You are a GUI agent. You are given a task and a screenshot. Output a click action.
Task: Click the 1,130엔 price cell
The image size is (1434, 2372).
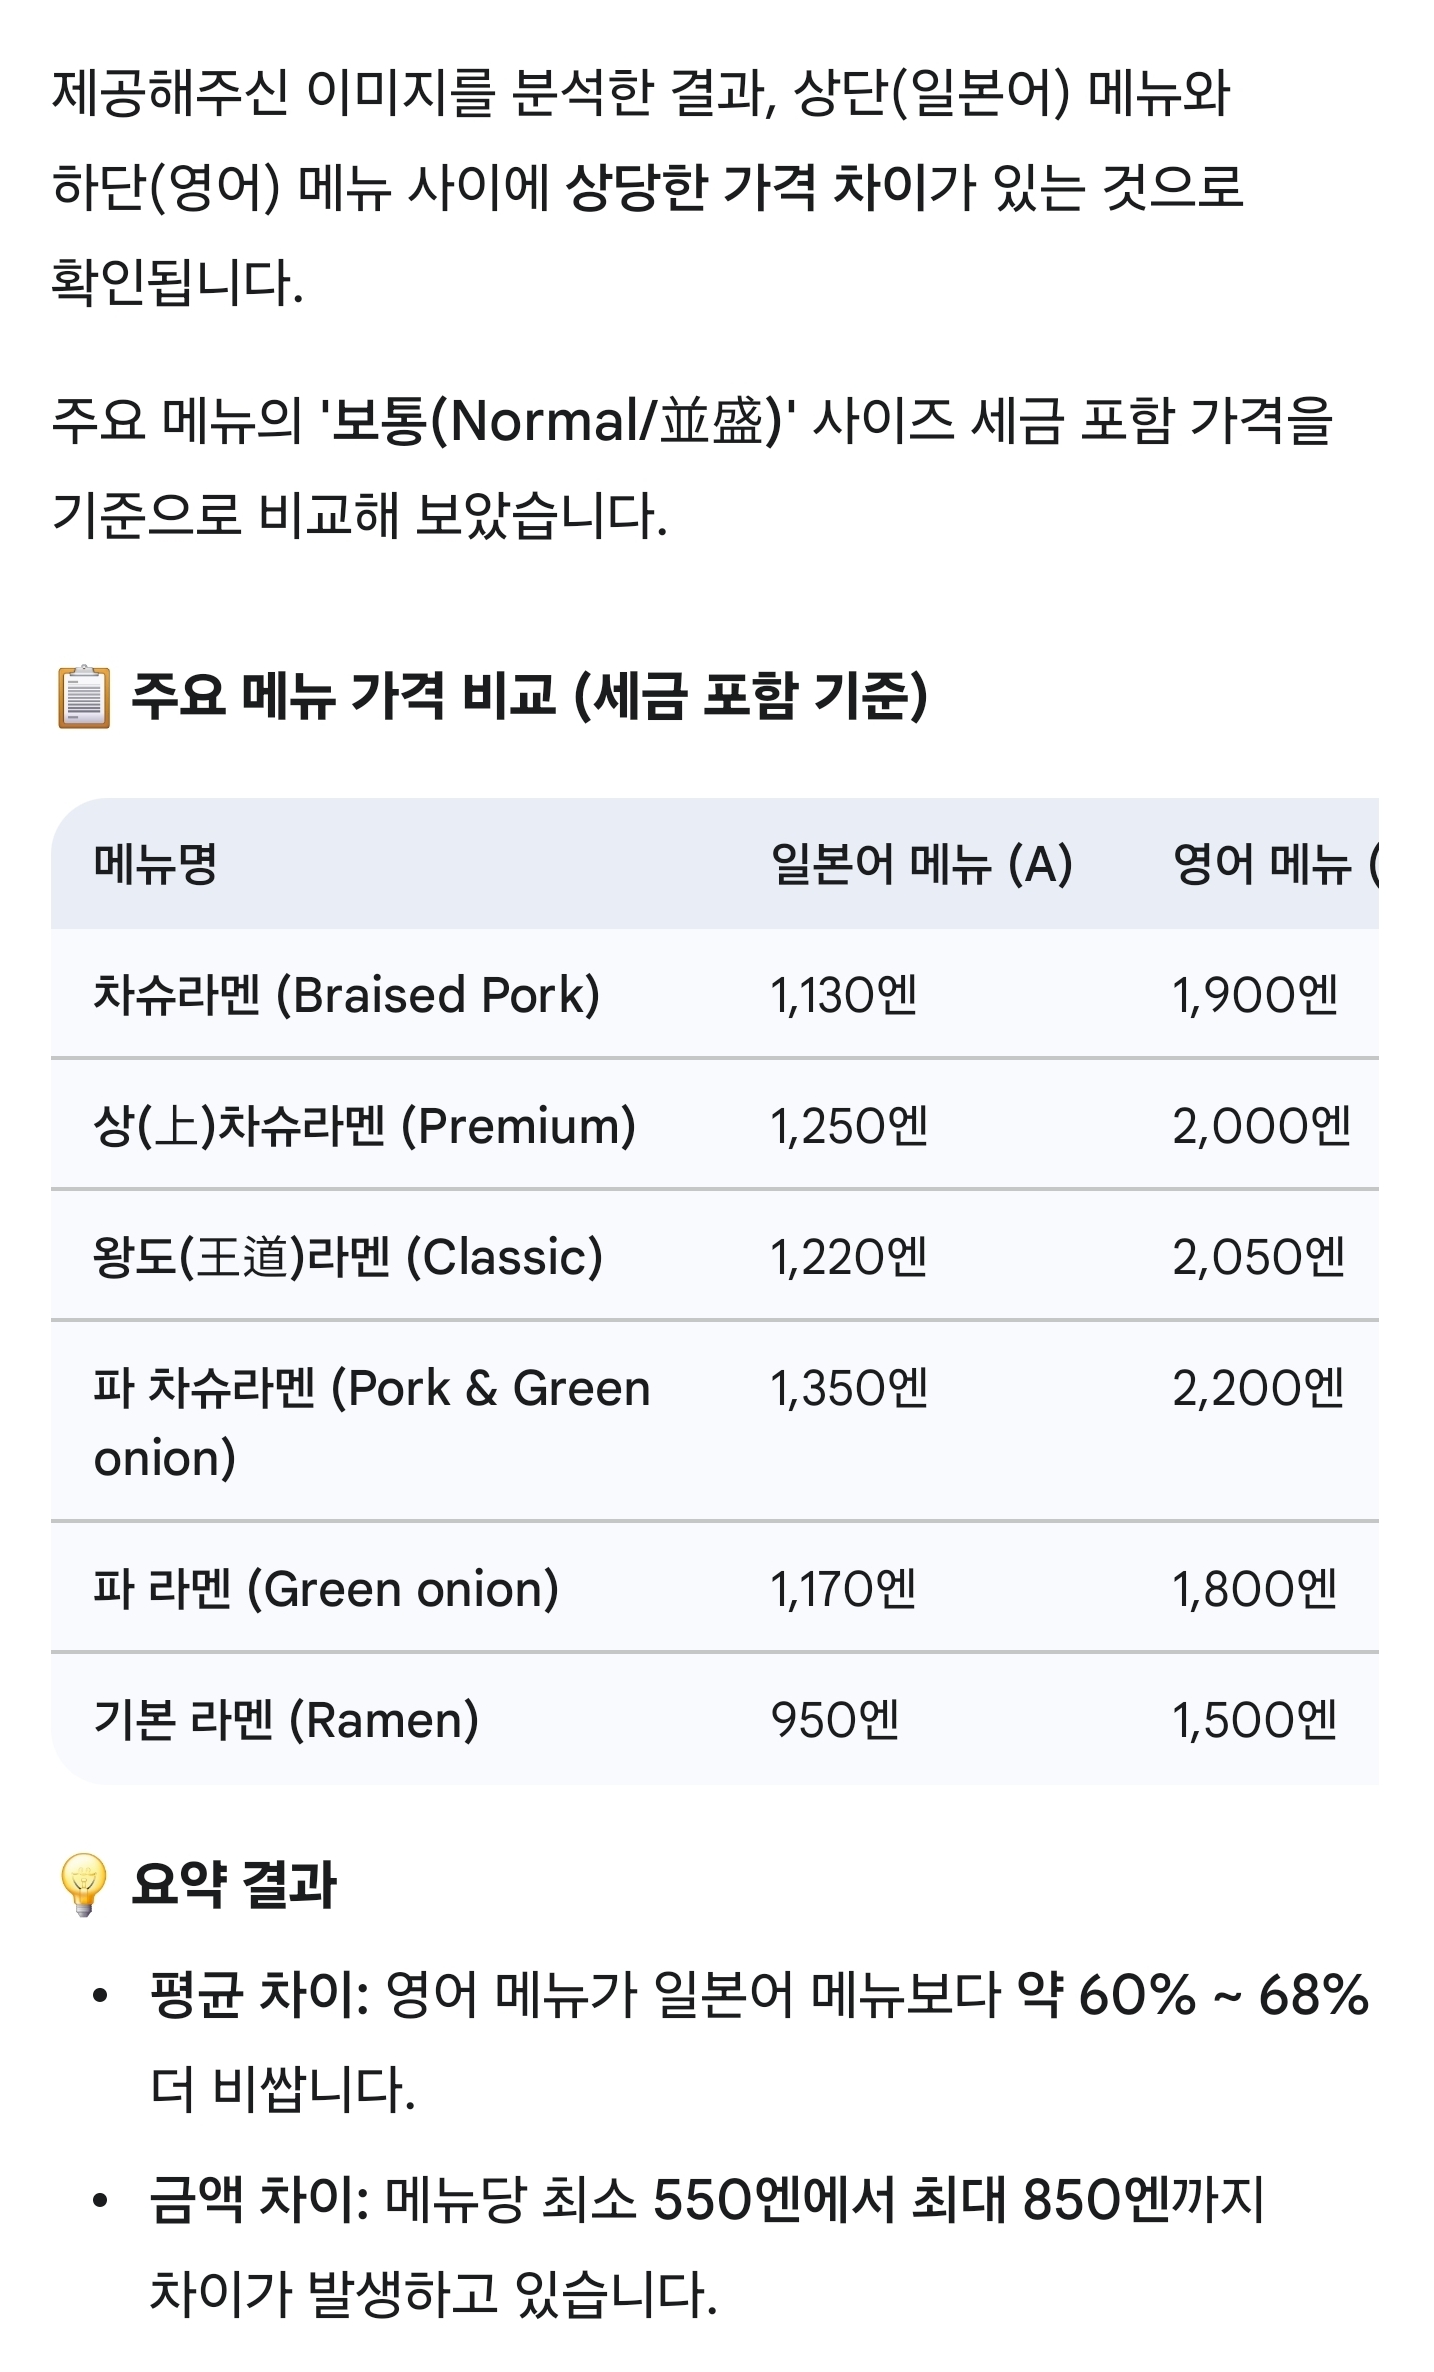(x=843, y=995)
